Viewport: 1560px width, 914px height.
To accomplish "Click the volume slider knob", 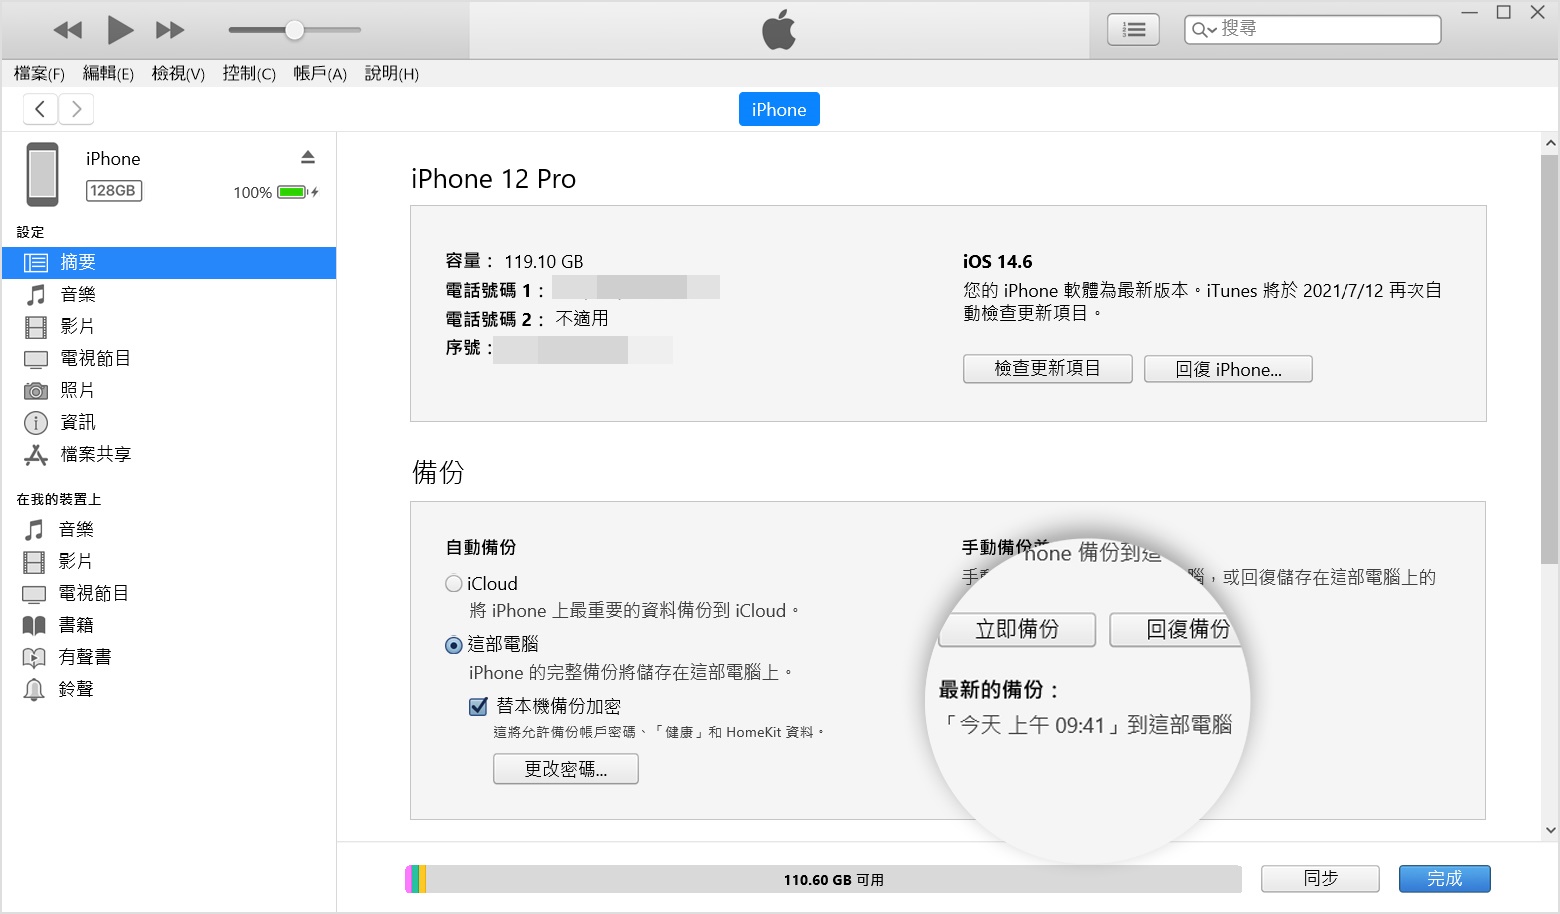I will pyautogui.click(x=294, y=30).
